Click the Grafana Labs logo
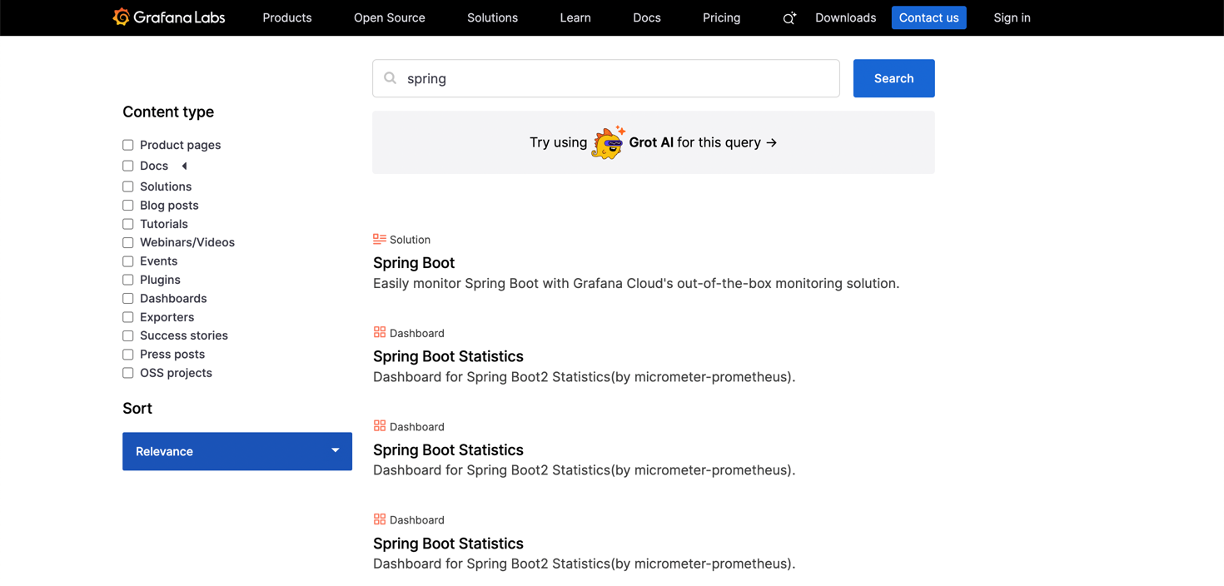 [168, 17]
